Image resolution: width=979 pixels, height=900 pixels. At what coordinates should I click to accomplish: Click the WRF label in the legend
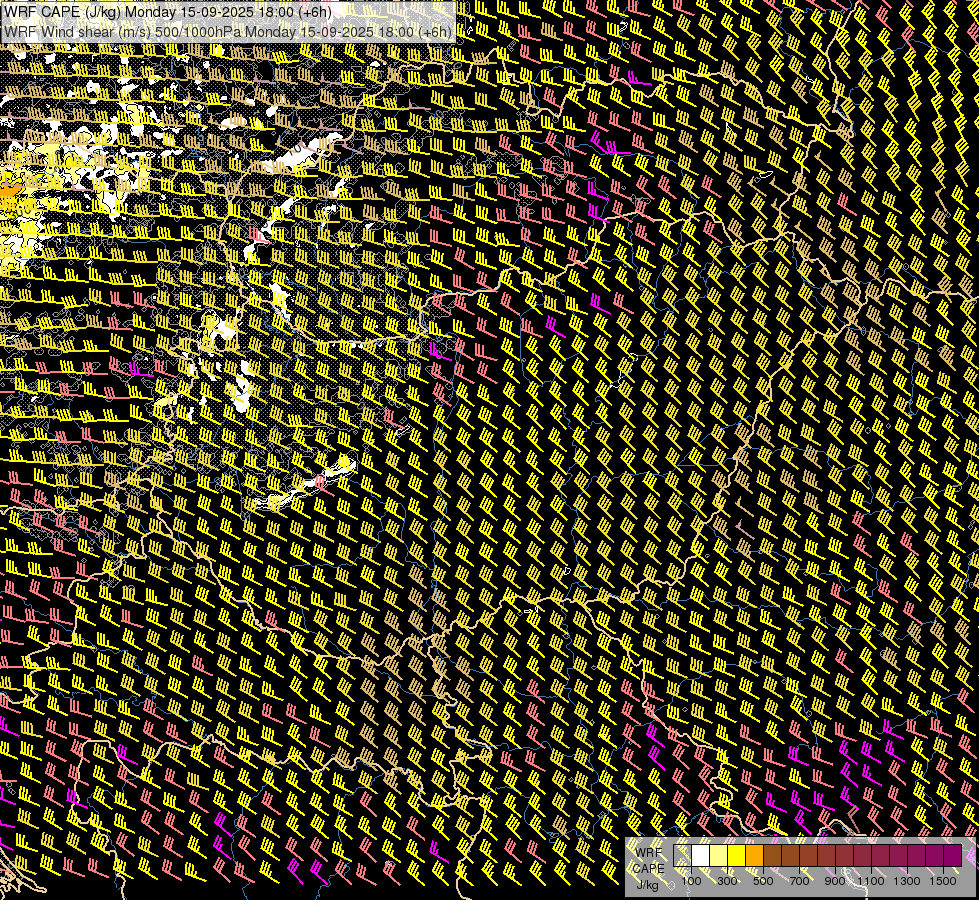pos(649,853)
